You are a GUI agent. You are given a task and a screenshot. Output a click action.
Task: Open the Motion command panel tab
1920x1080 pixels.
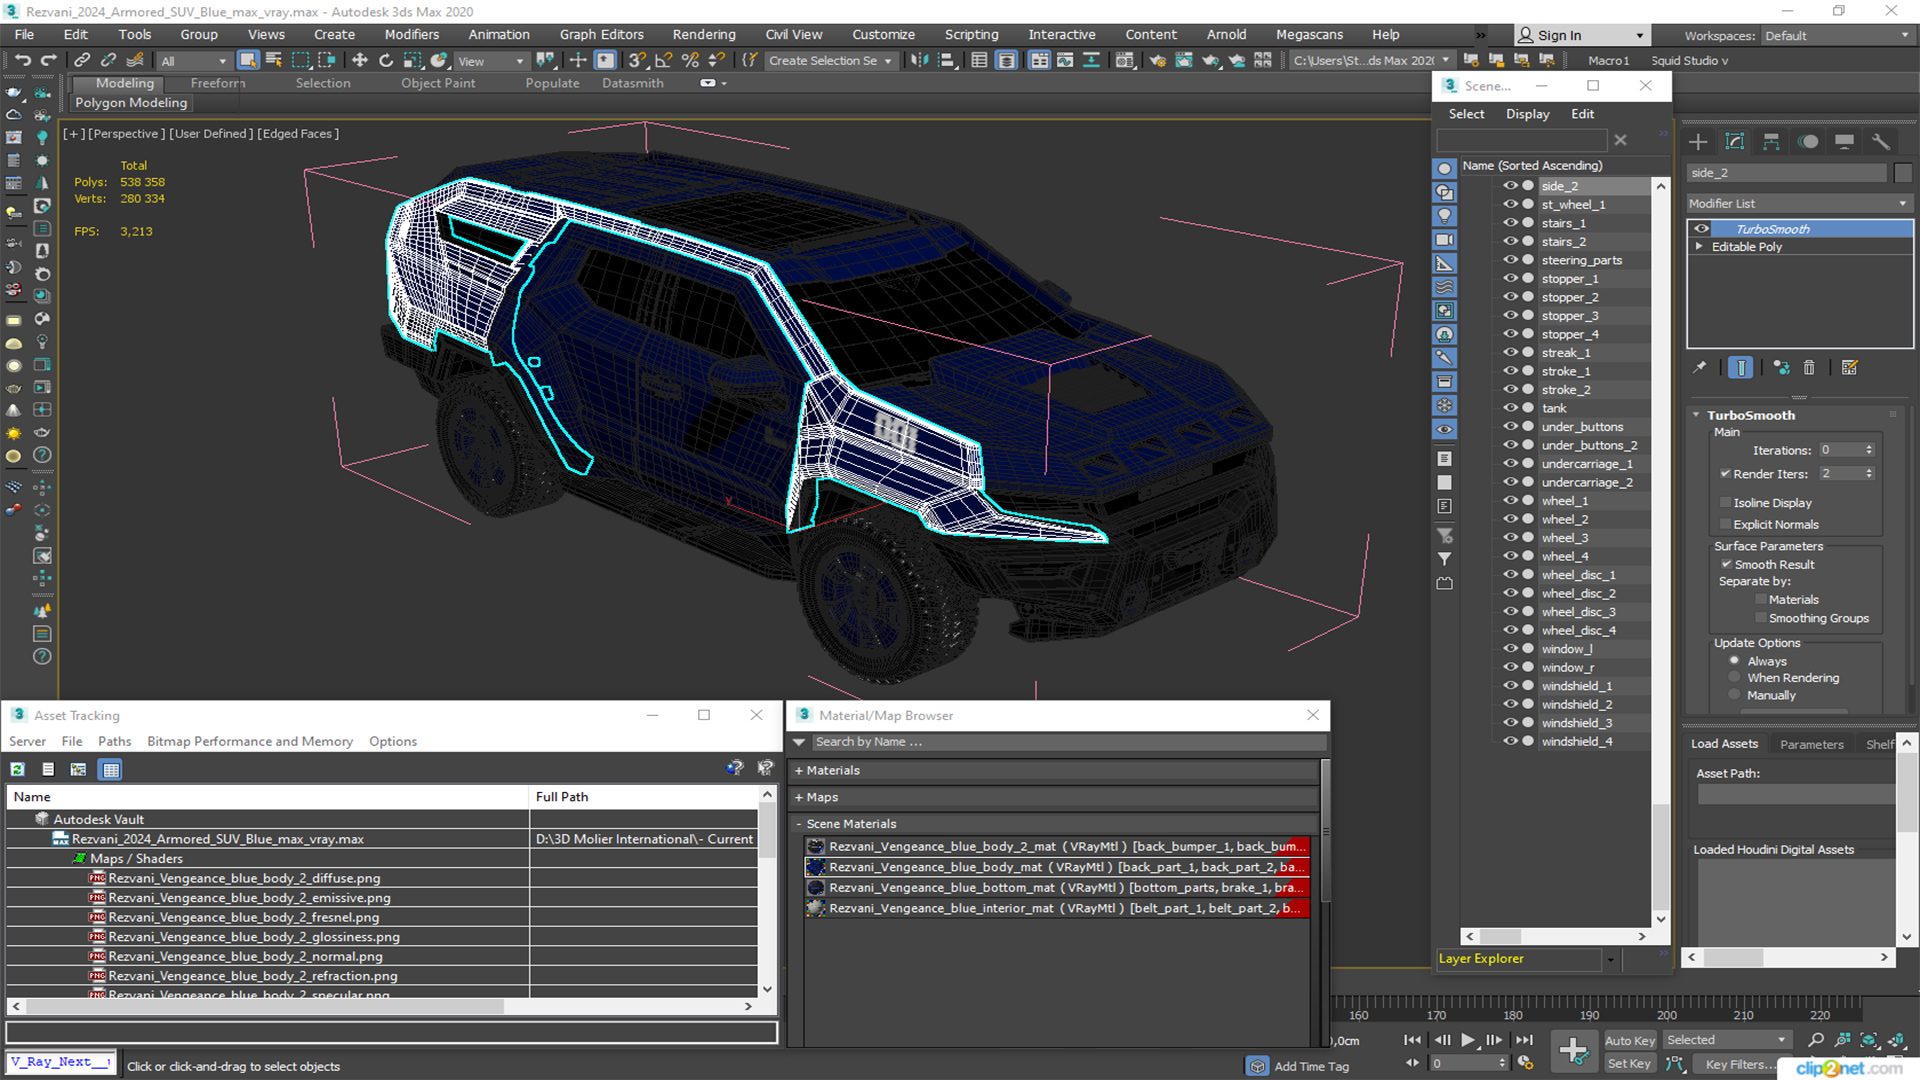coord(1808,142)
